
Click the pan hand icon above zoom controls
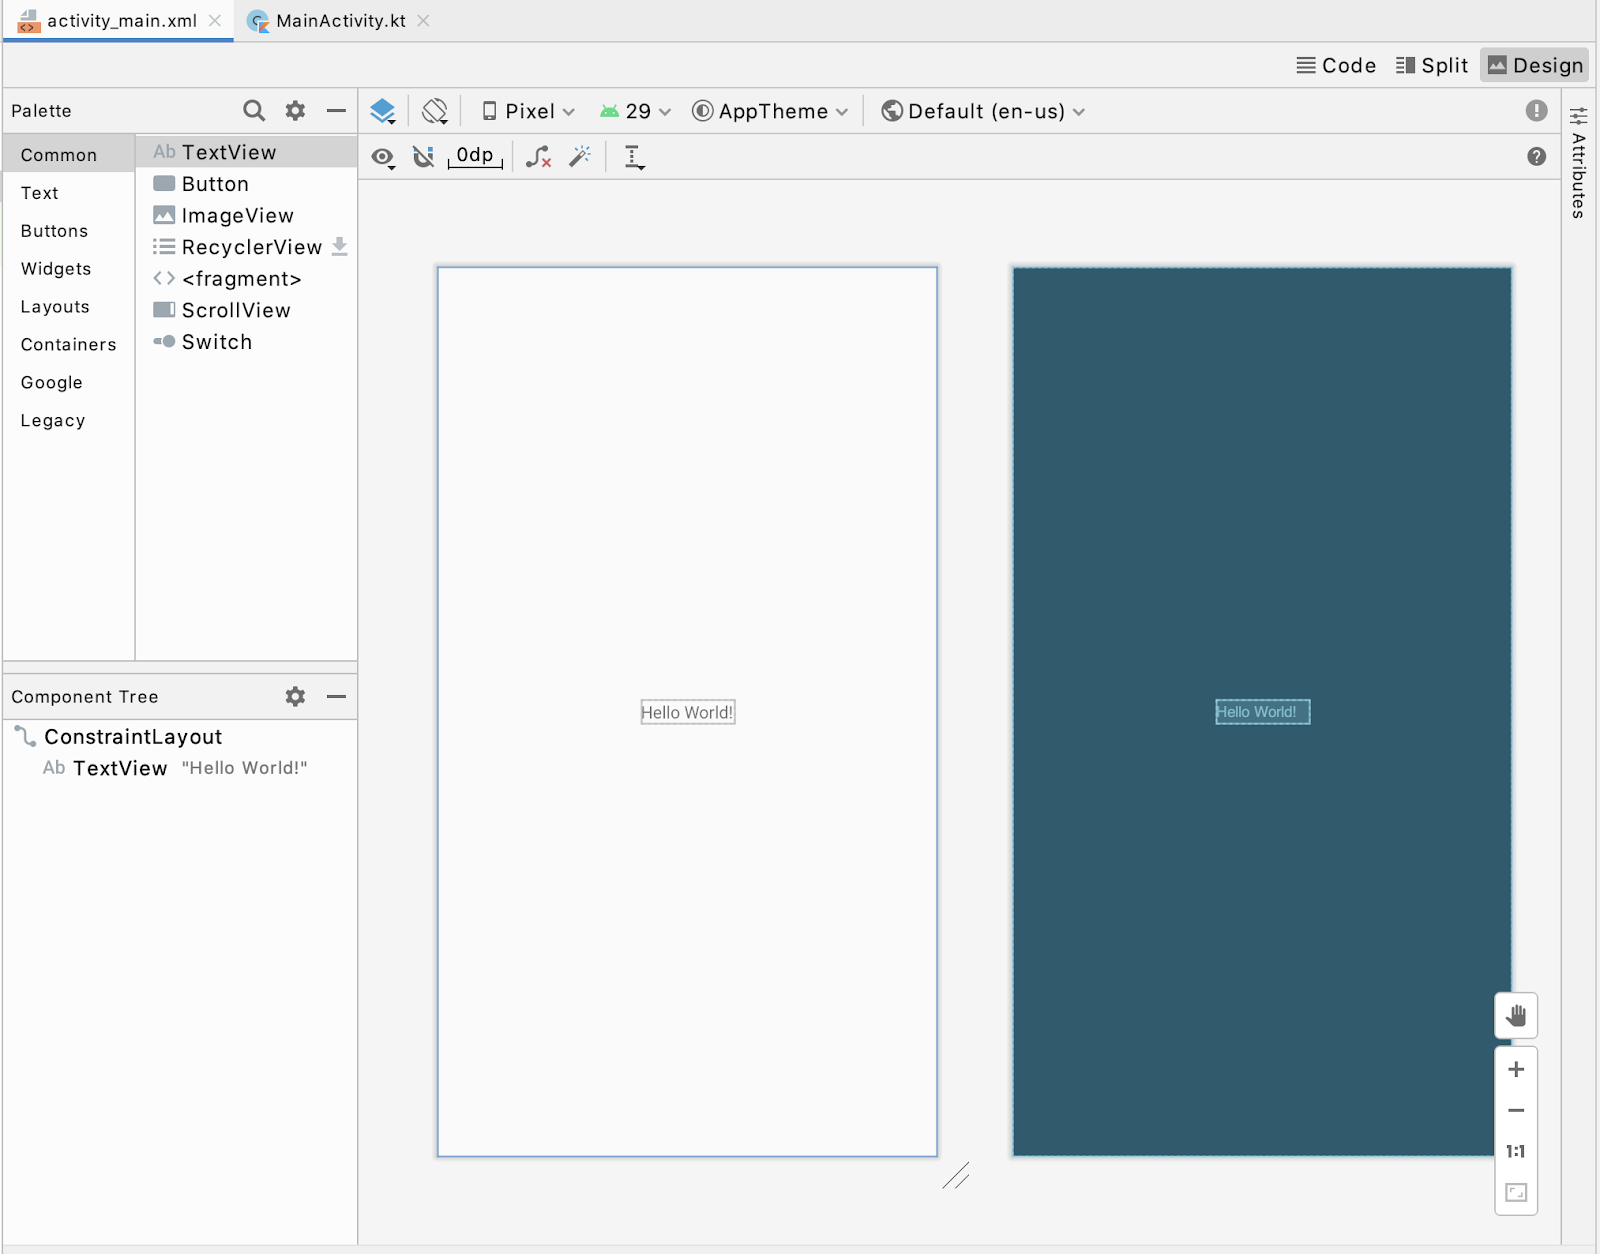point(1516,1015)
